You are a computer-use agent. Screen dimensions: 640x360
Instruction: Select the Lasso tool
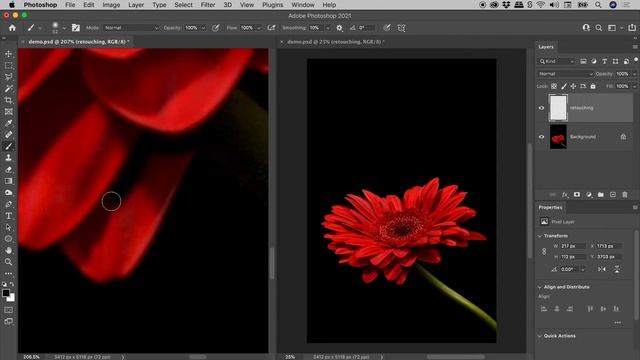click(x=8, y=77)
